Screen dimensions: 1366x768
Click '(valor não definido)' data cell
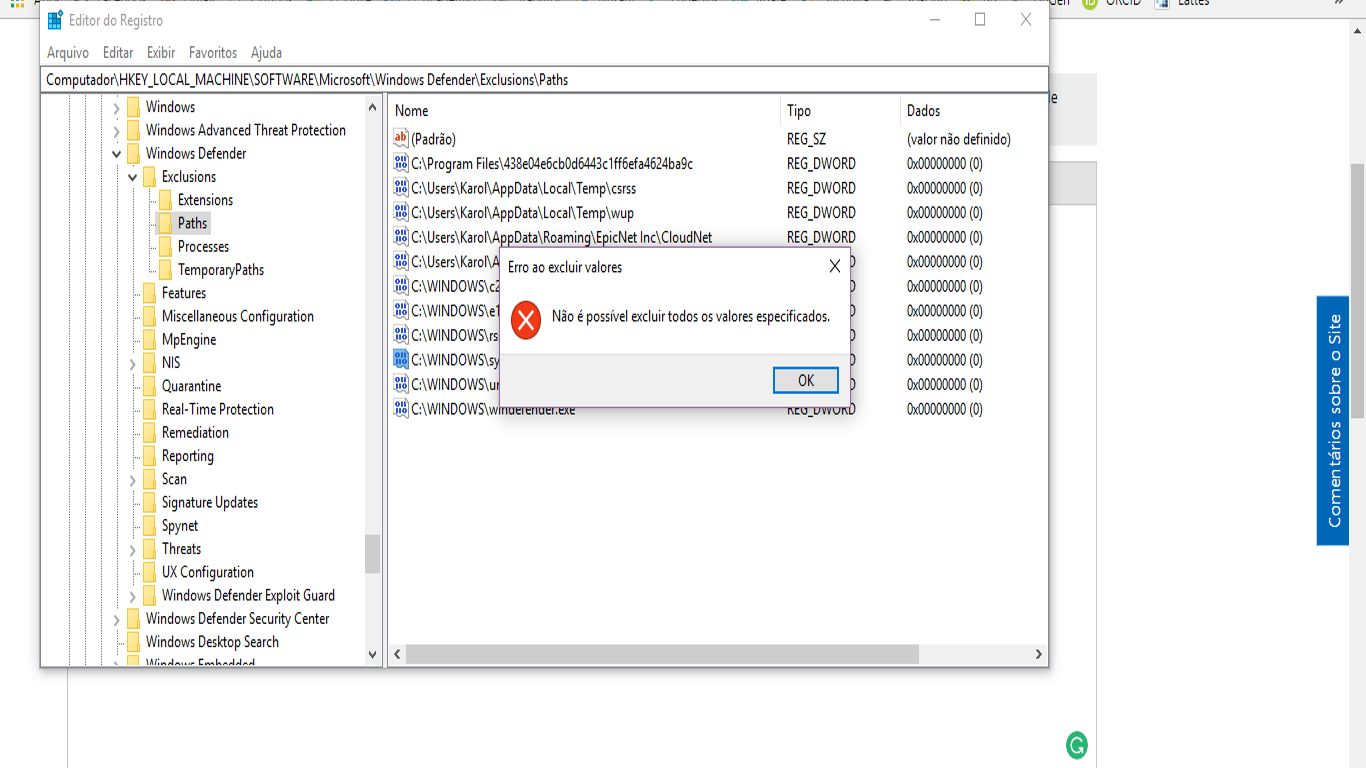coord(958,139)
